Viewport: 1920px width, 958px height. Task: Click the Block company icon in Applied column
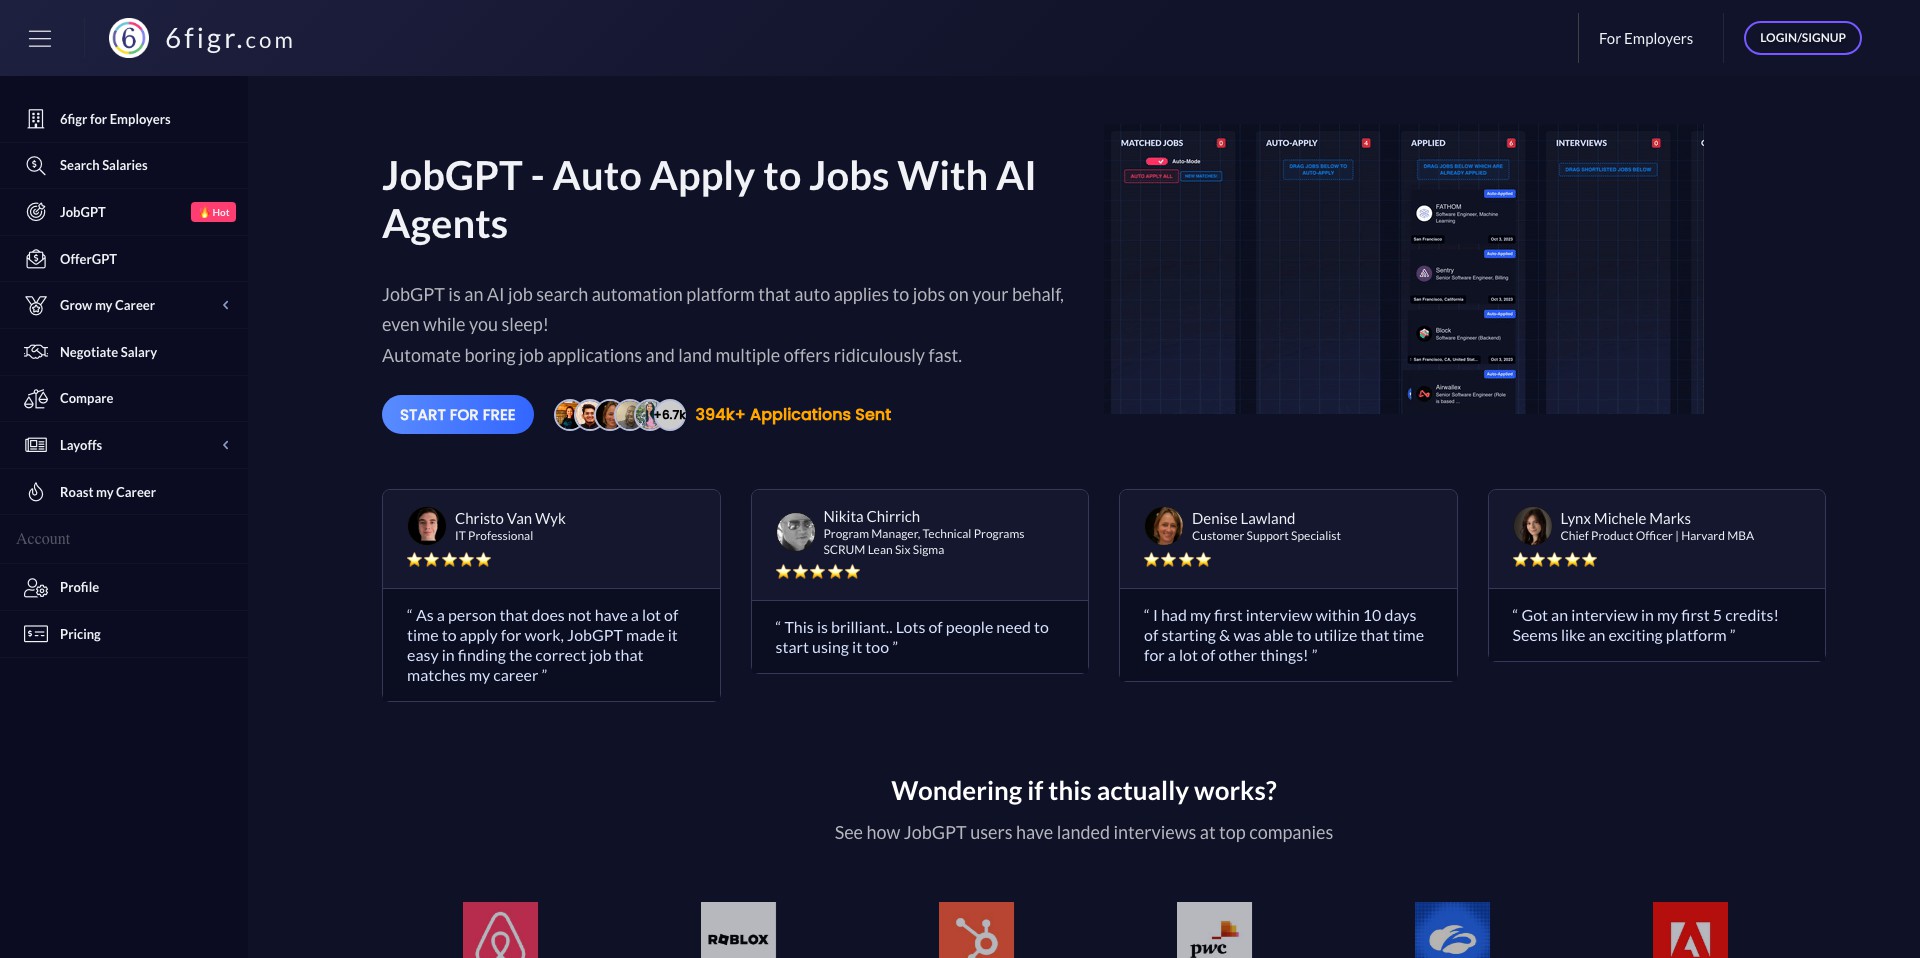(1424, 333)
